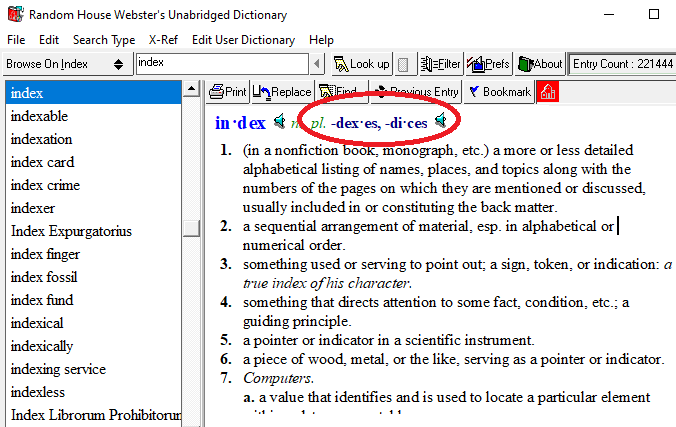Select 'Index Expurgatorius' in the word list
Viewport: 676px width, 427px height.
(71, 231)
